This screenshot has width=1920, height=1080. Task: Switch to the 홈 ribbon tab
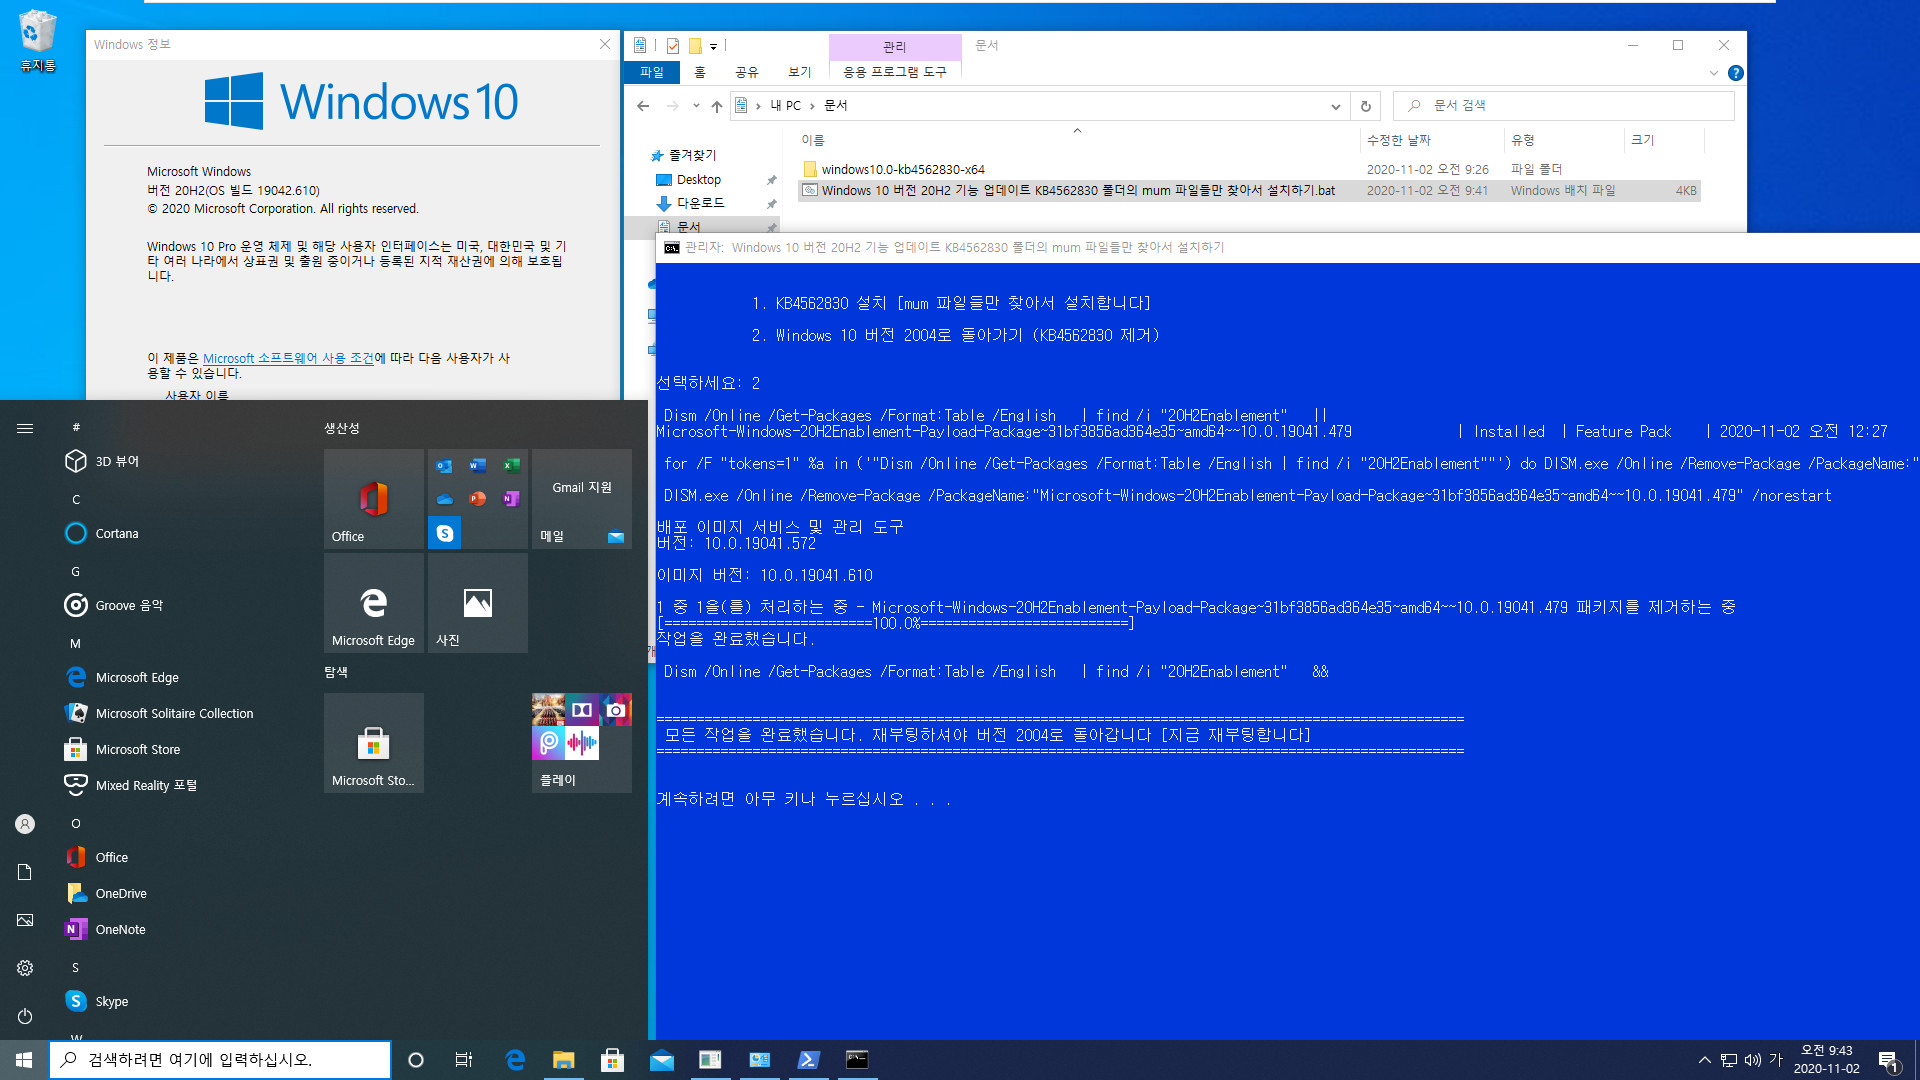[700, 72]
